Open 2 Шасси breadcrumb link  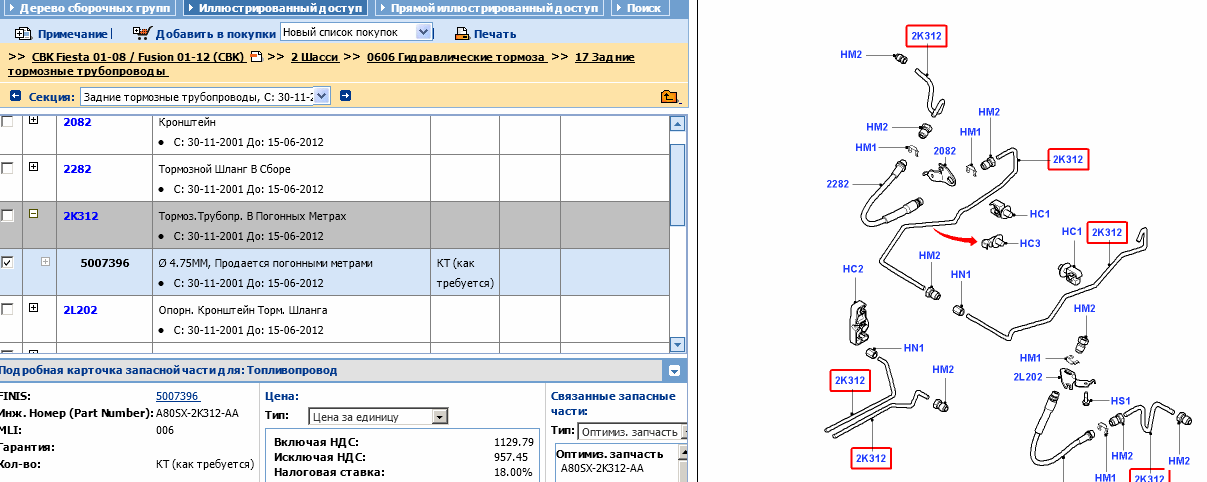click(x=316, y=58)
